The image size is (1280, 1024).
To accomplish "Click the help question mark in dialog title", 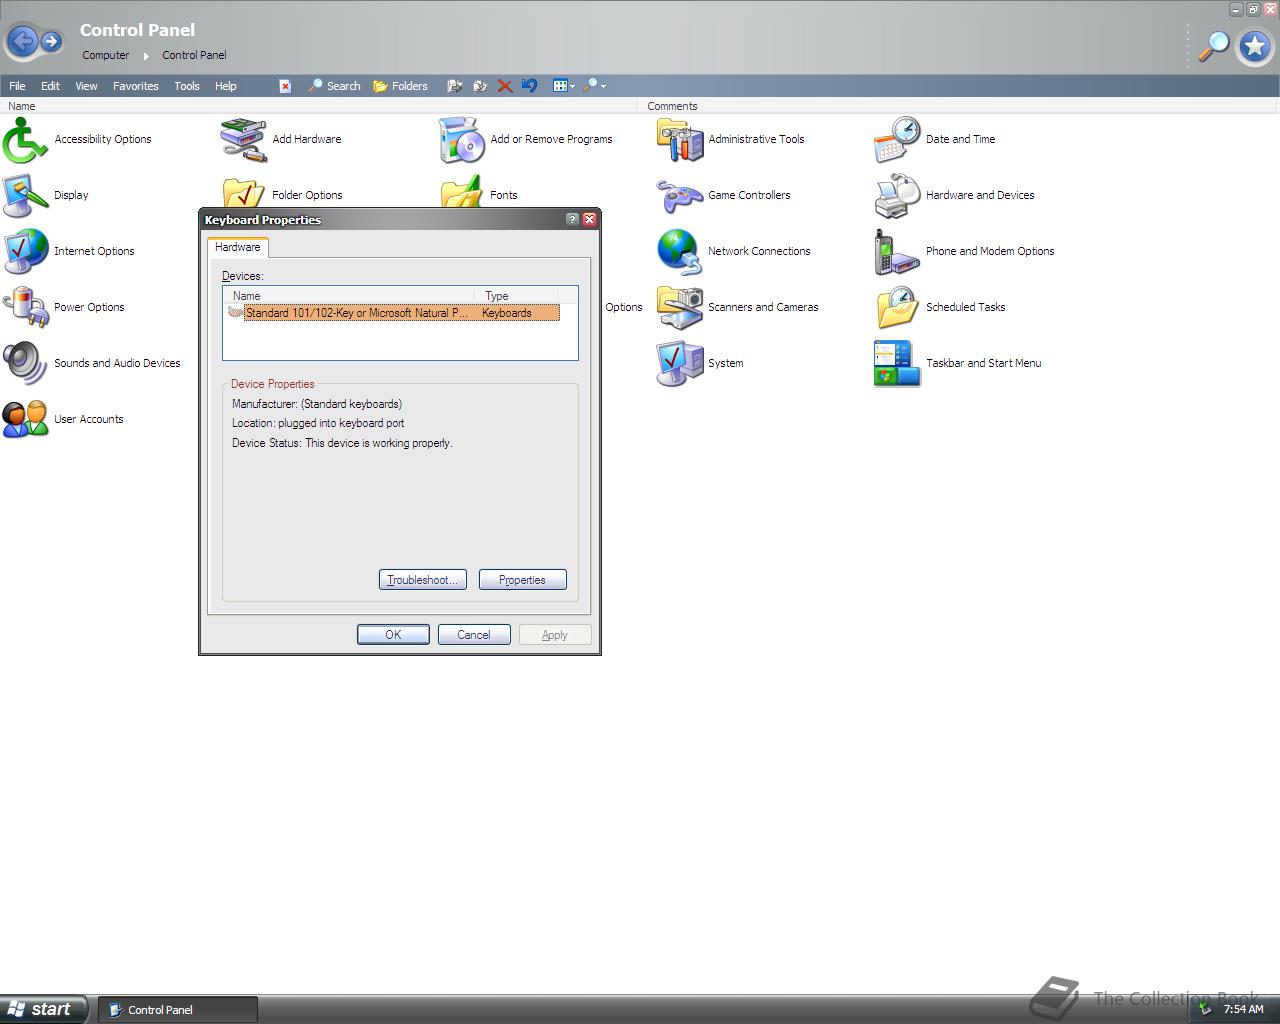I will pos(572,219).
